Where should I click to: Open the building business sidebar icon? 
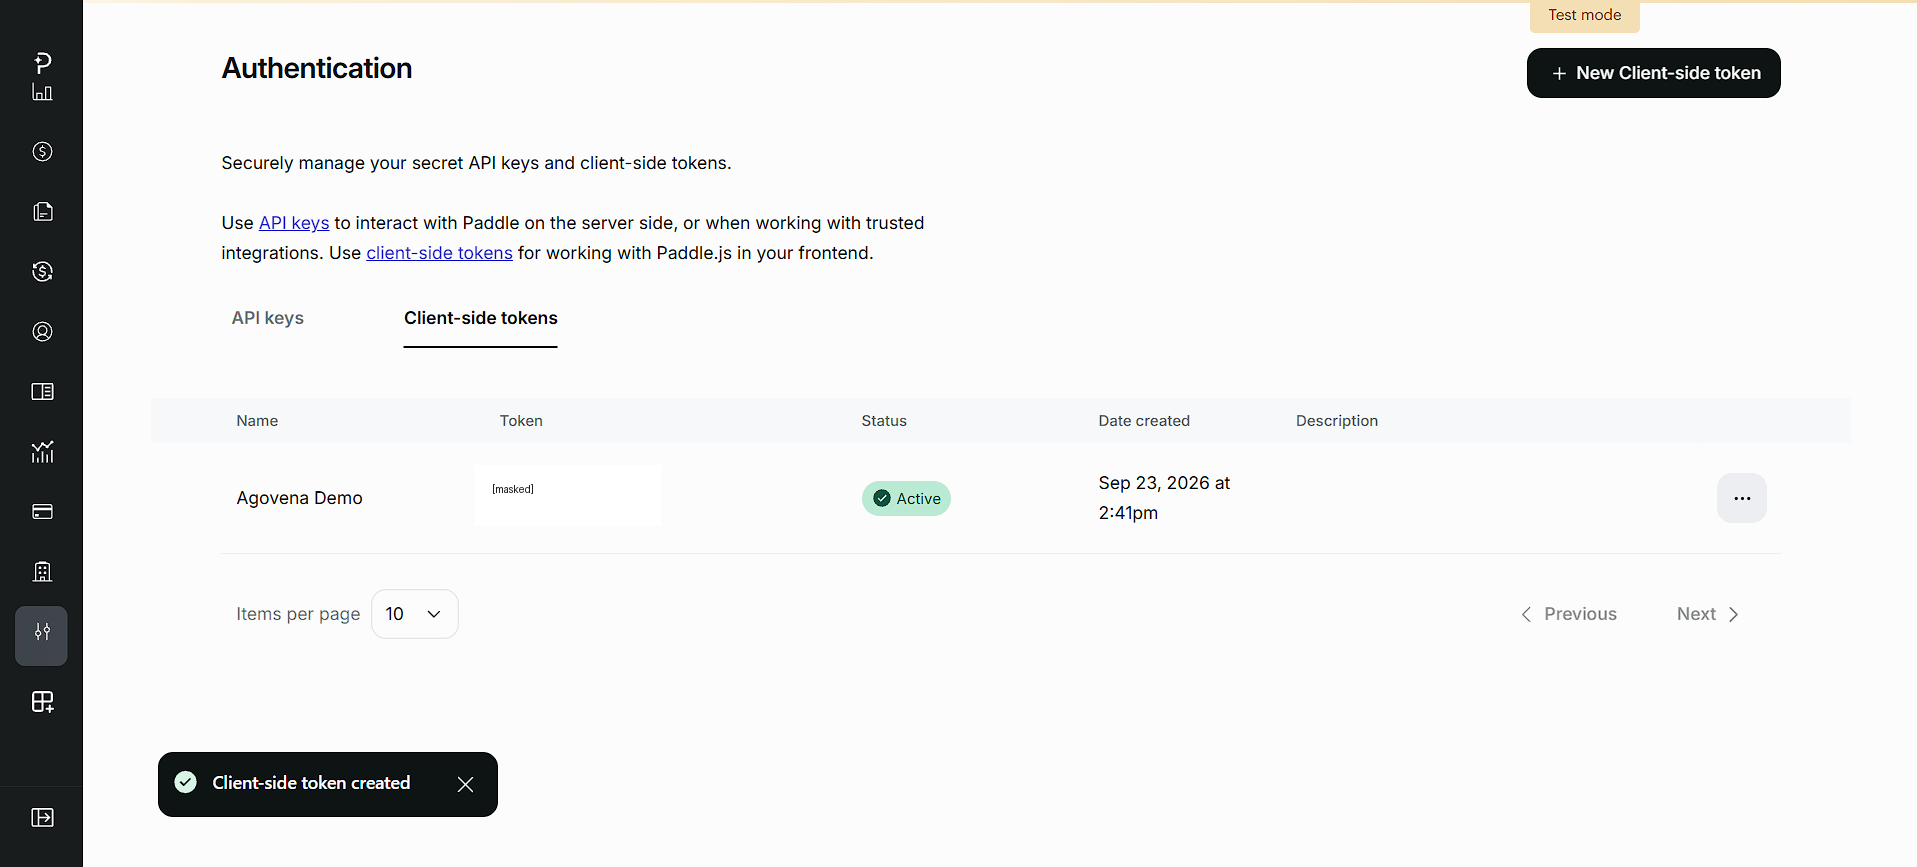coord(42,572)
